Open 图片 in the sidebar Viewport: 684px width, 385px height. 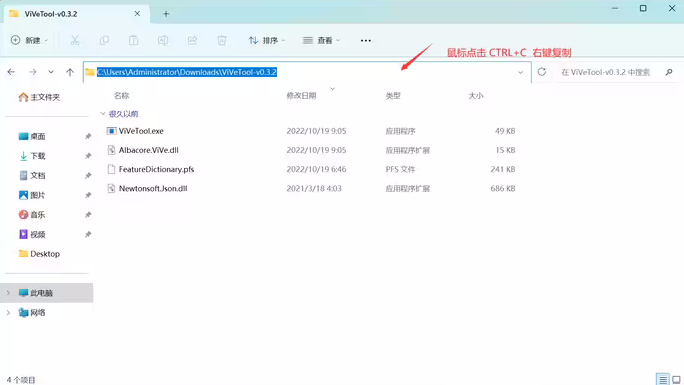32,195
